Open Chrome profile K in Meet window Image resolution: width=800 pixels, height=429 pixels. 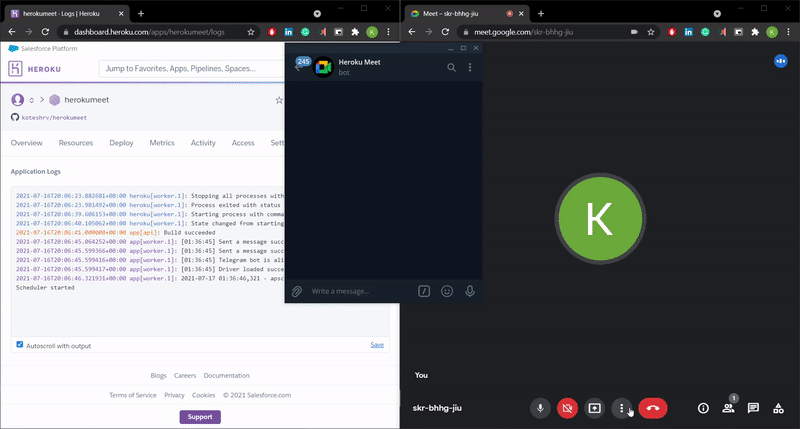(x=772, y=32)
